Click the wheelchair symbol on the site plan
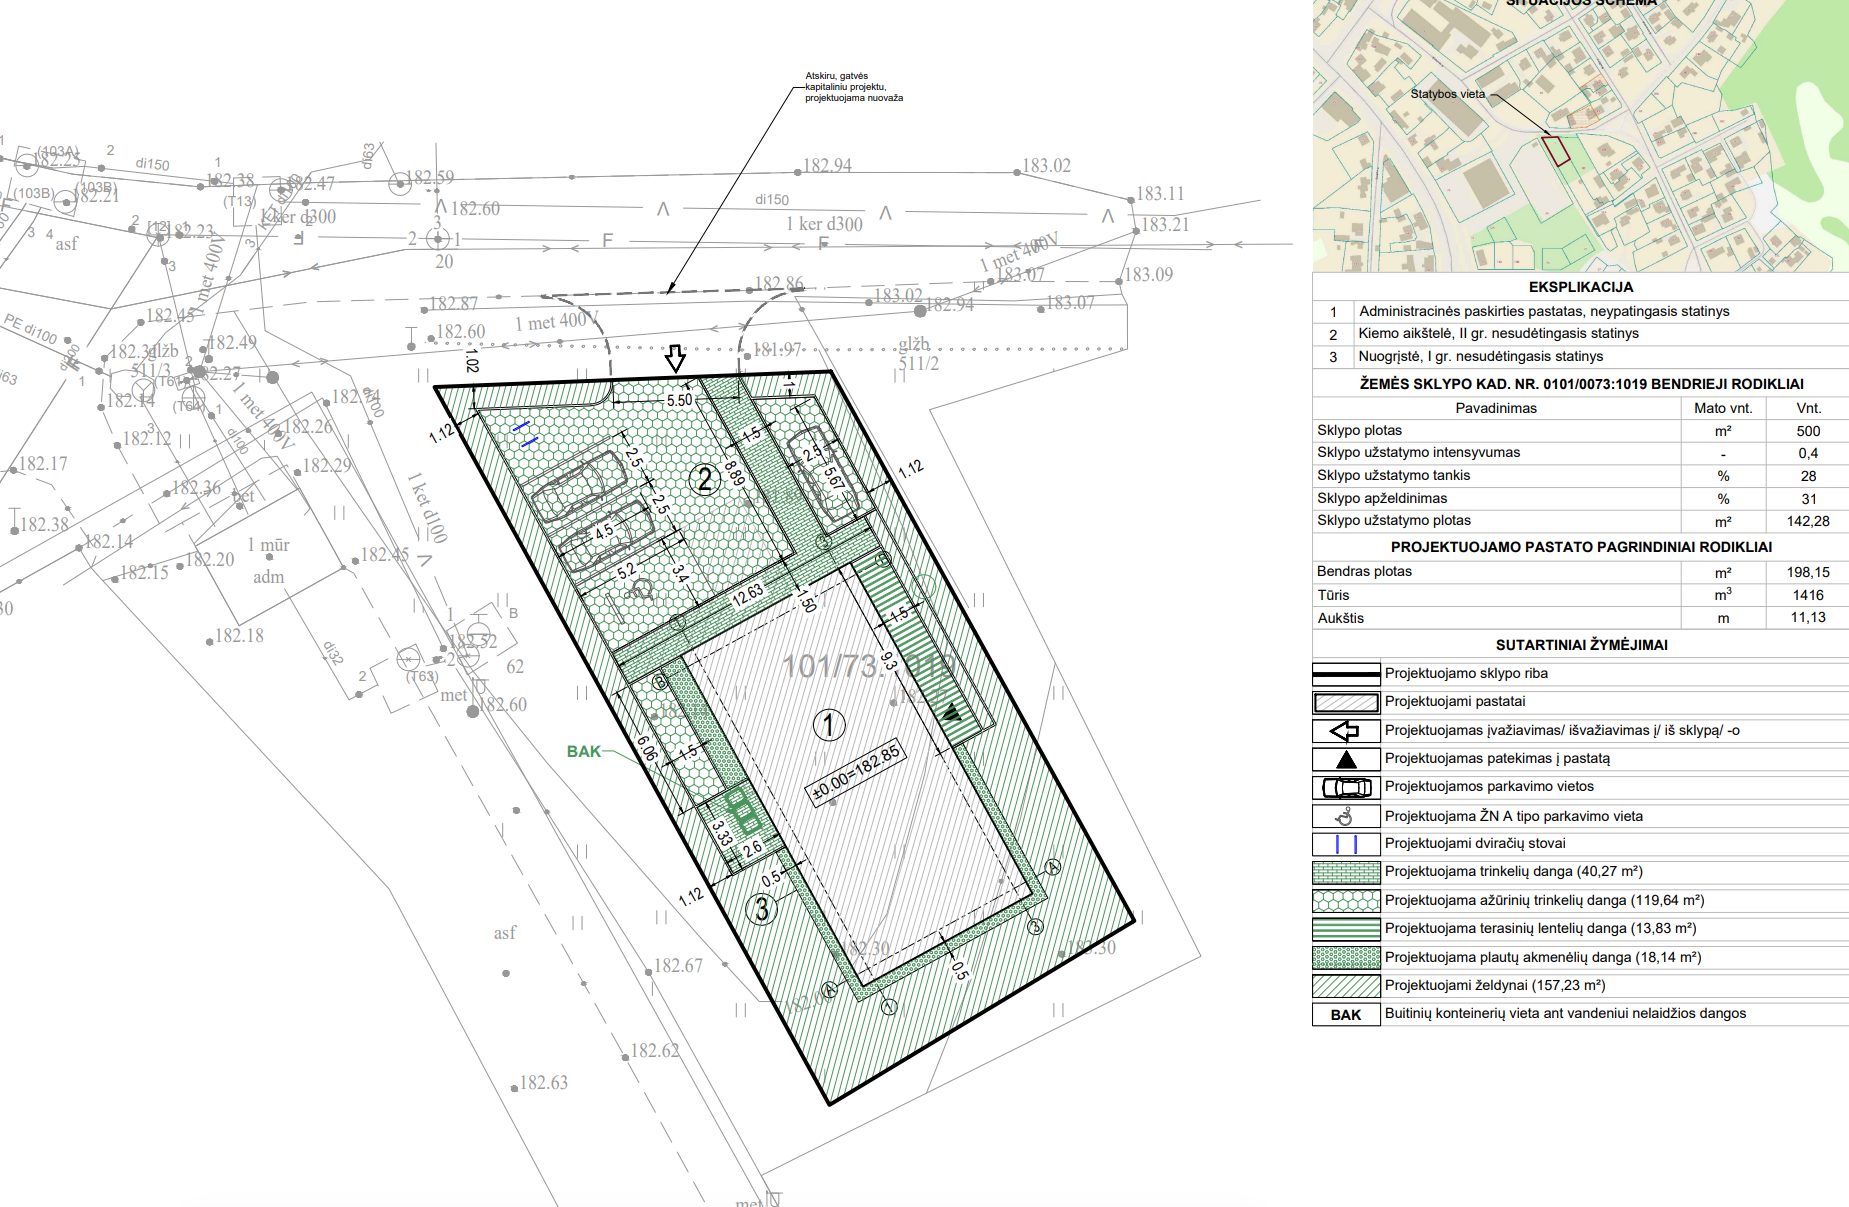 click(x=641, y=589)
